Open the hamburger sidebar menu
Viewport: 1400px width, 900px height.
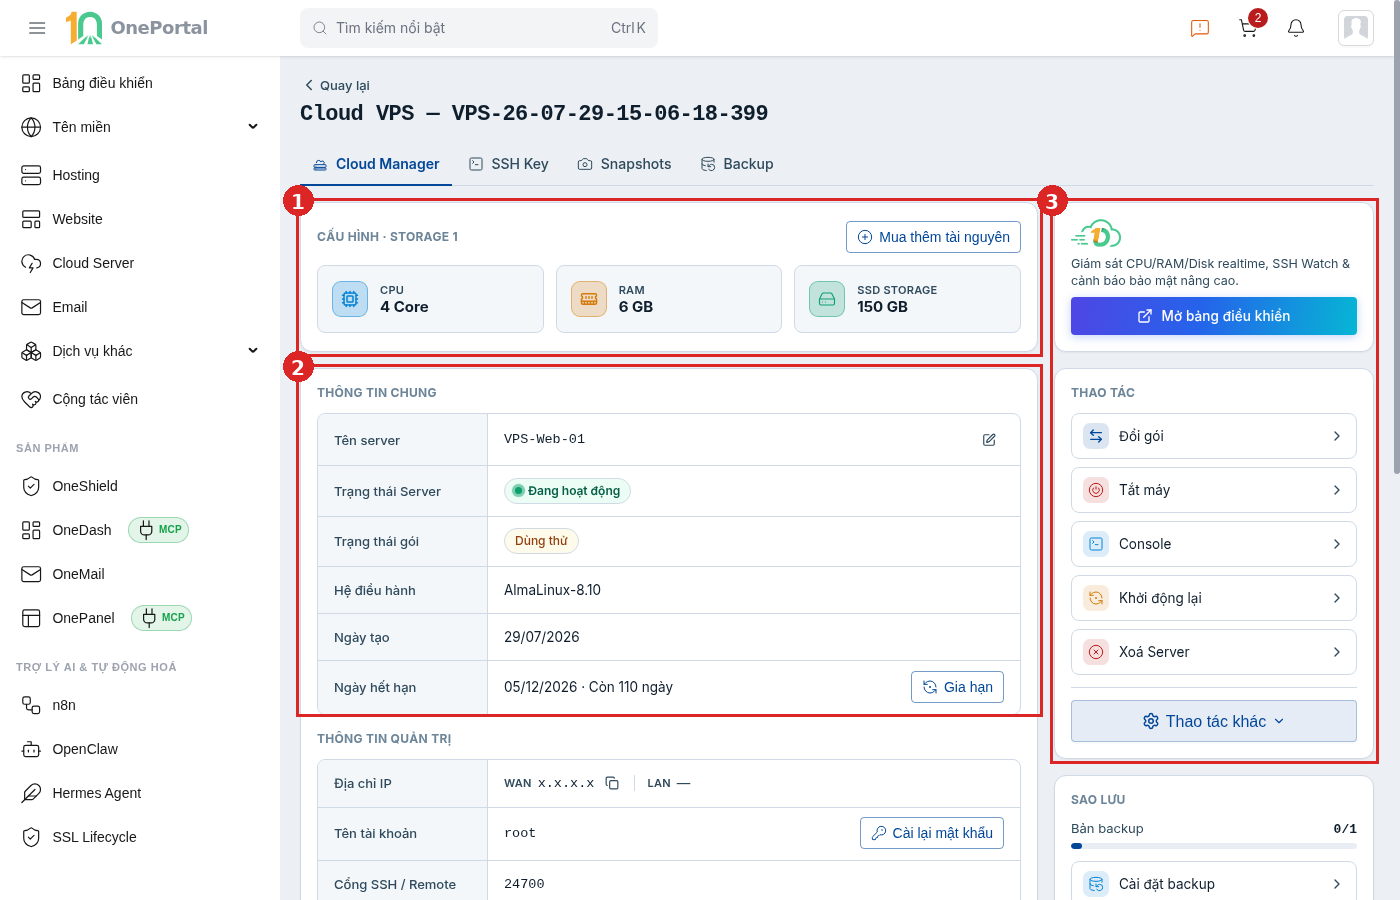point(37,28)
